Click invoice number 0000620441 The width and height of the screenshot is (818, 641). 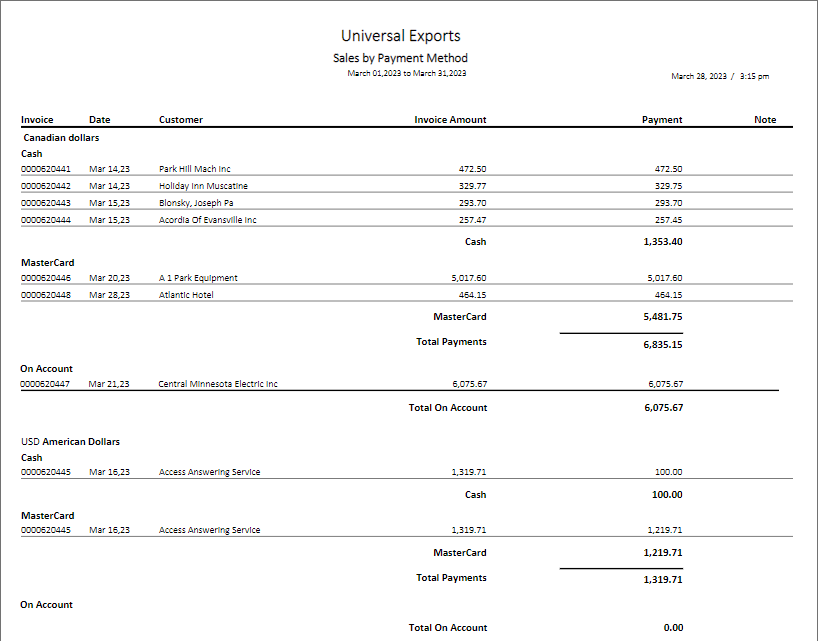pos(45,169)
